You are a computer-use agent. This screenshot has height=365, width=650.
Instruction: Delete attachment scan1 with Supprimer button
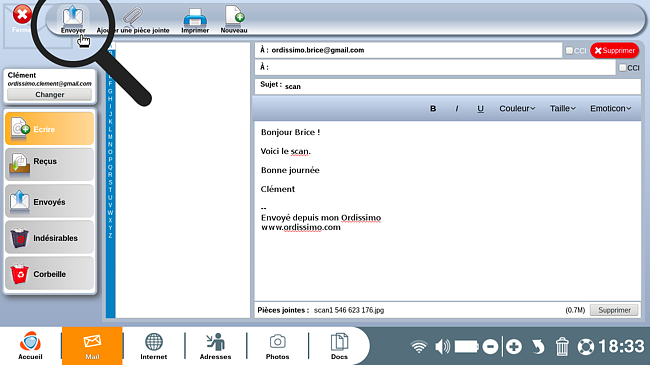pyautogui.click(x=614, y=310)
